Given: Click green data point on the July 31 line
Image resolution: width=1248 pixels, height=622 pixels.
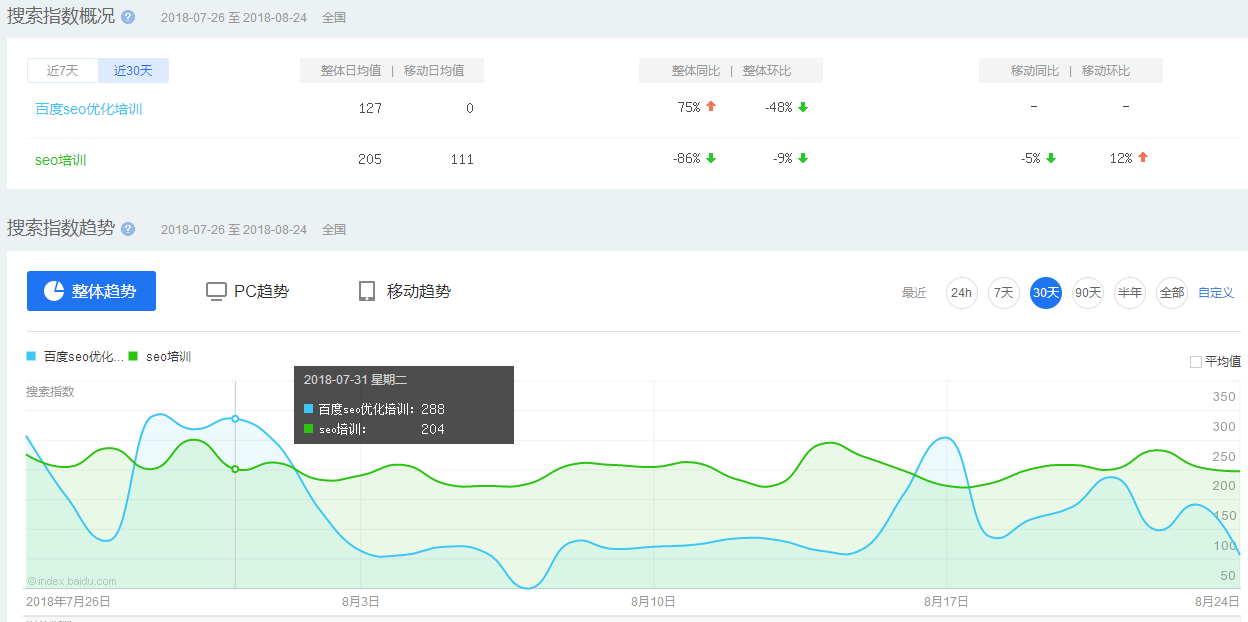Looking at the screenshot, I should tap(235, 469).
